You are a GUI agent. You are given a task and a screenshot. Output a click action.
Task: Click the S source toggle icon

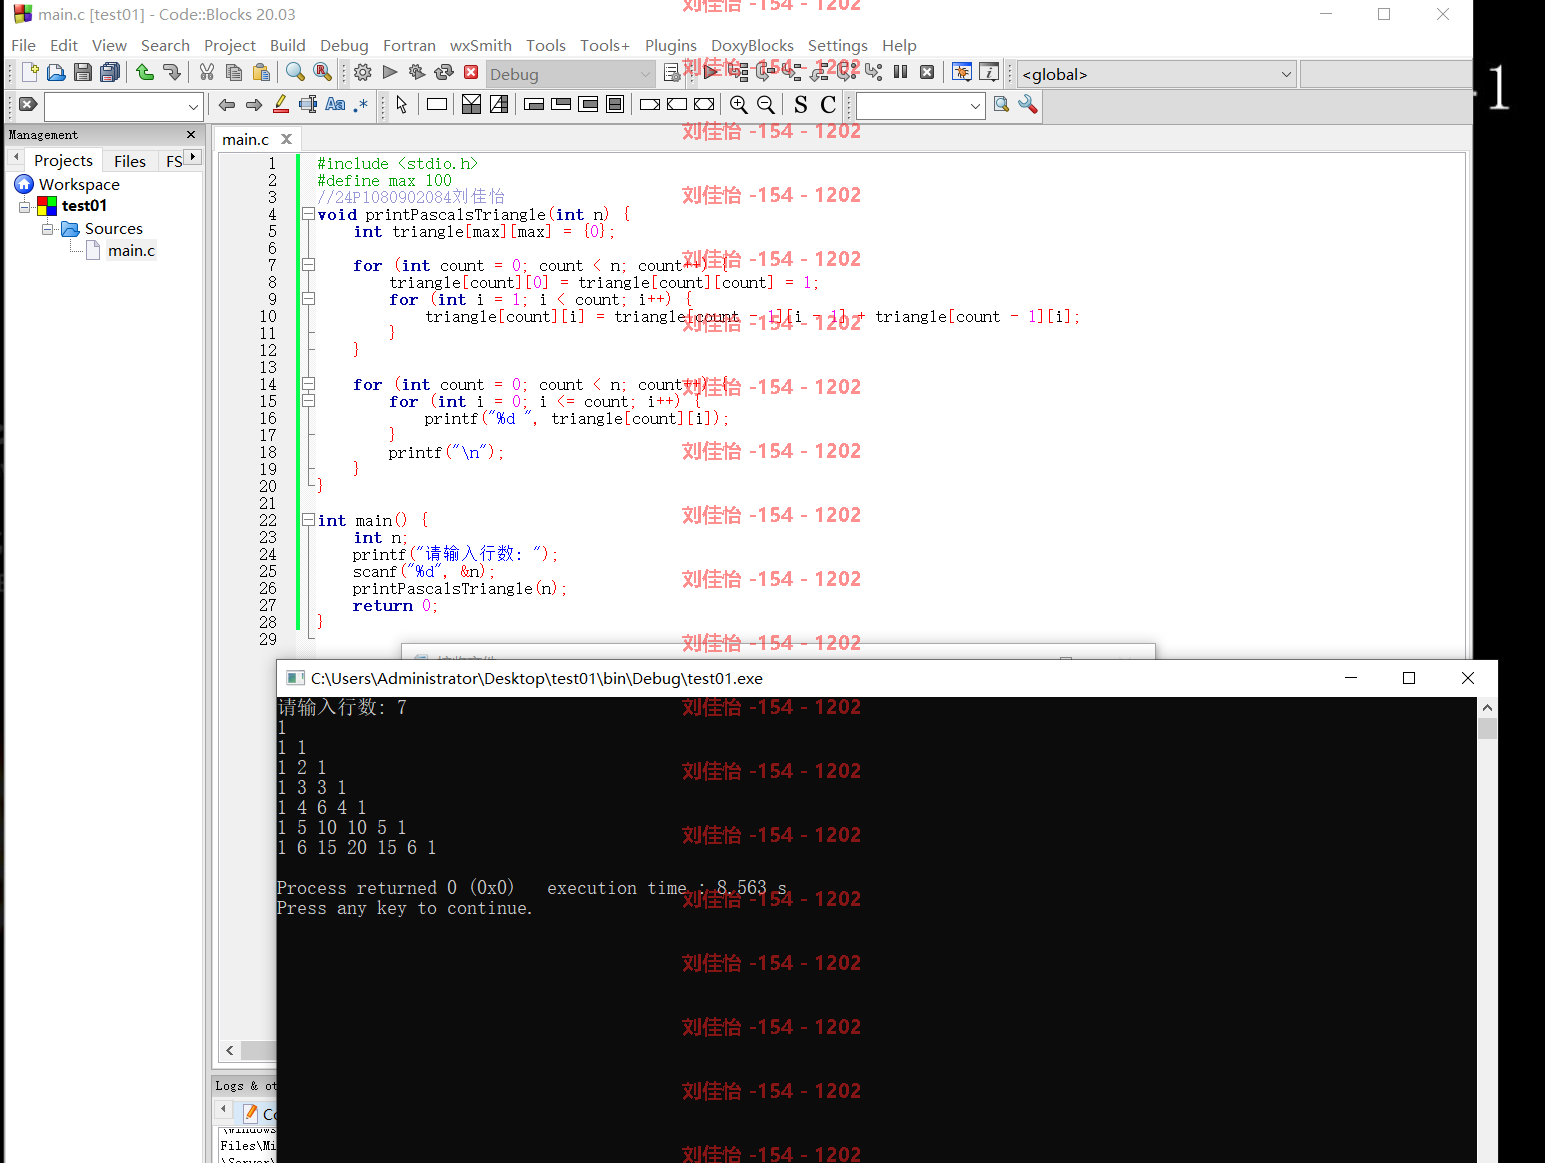[801, 104]
